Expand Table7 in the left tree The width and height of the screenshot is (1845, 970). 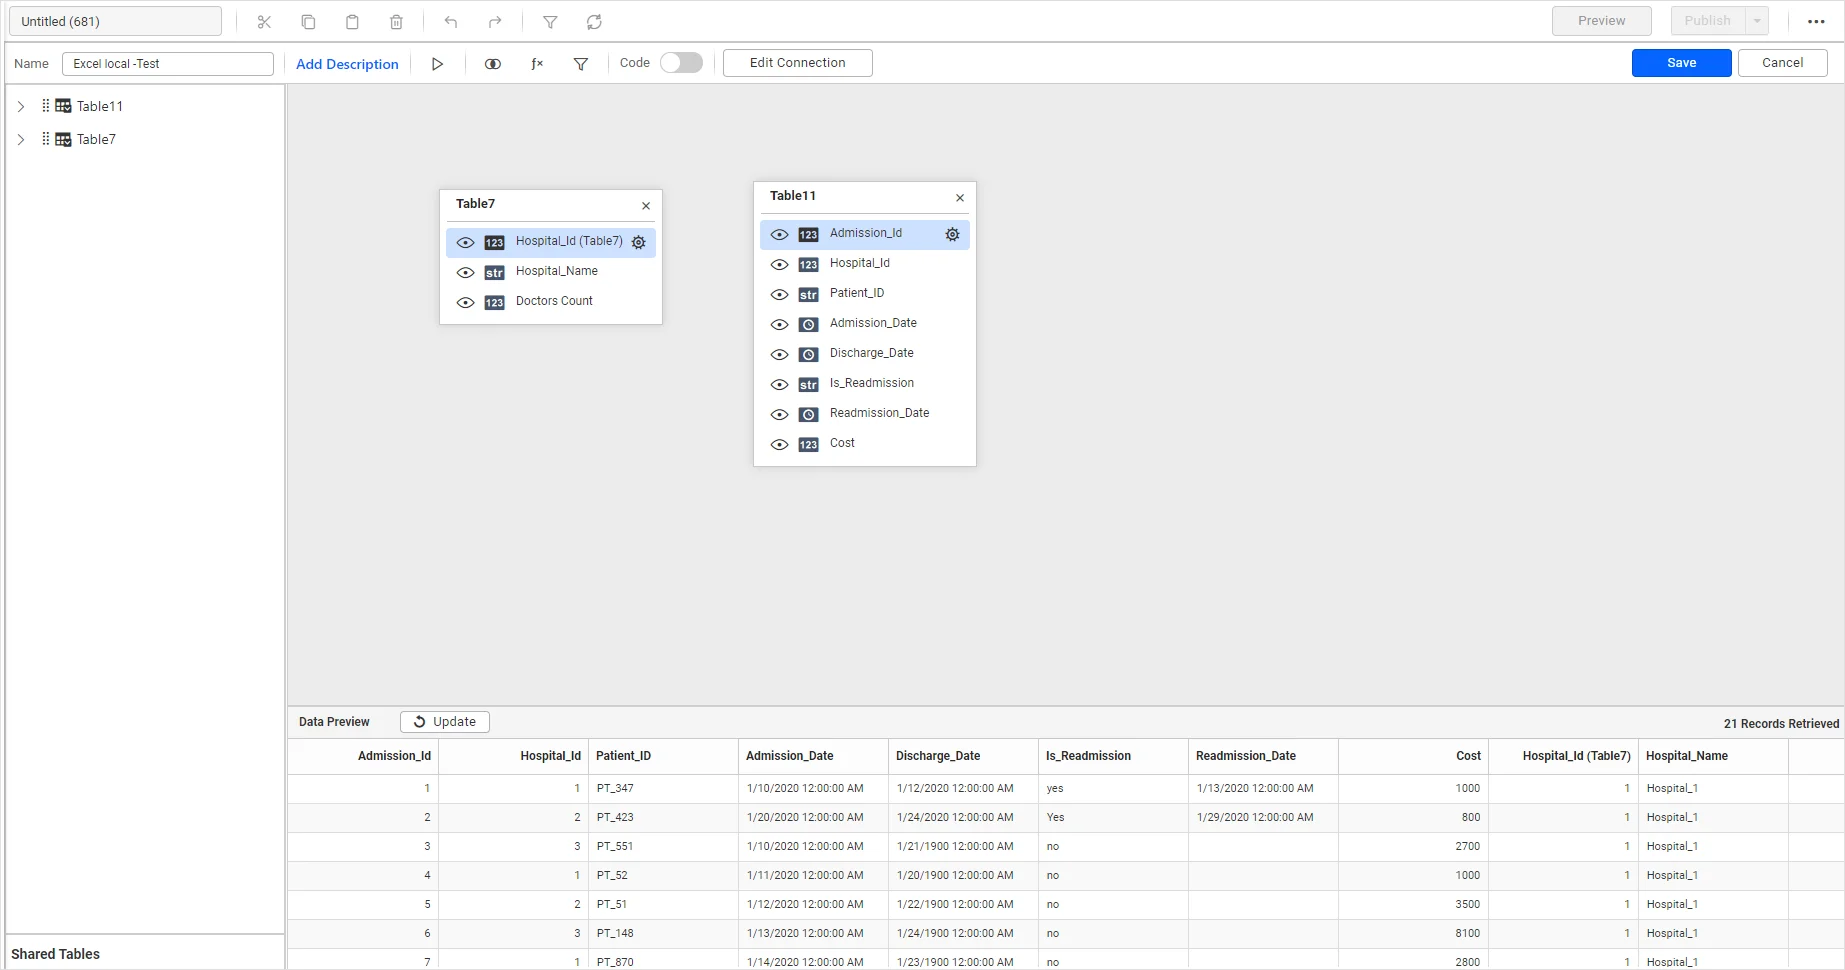[21, 140]
